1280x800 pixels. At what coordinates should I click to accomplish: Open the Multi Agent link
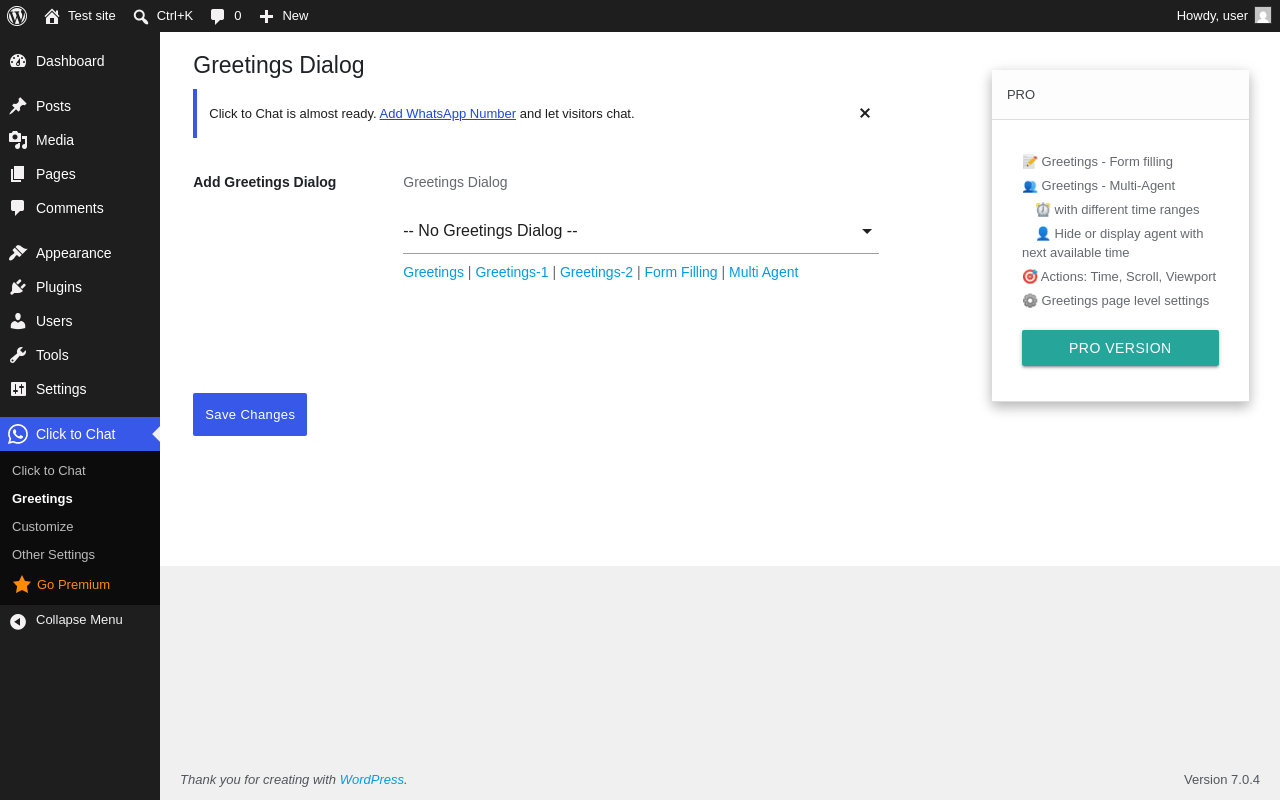pos(764,272)
